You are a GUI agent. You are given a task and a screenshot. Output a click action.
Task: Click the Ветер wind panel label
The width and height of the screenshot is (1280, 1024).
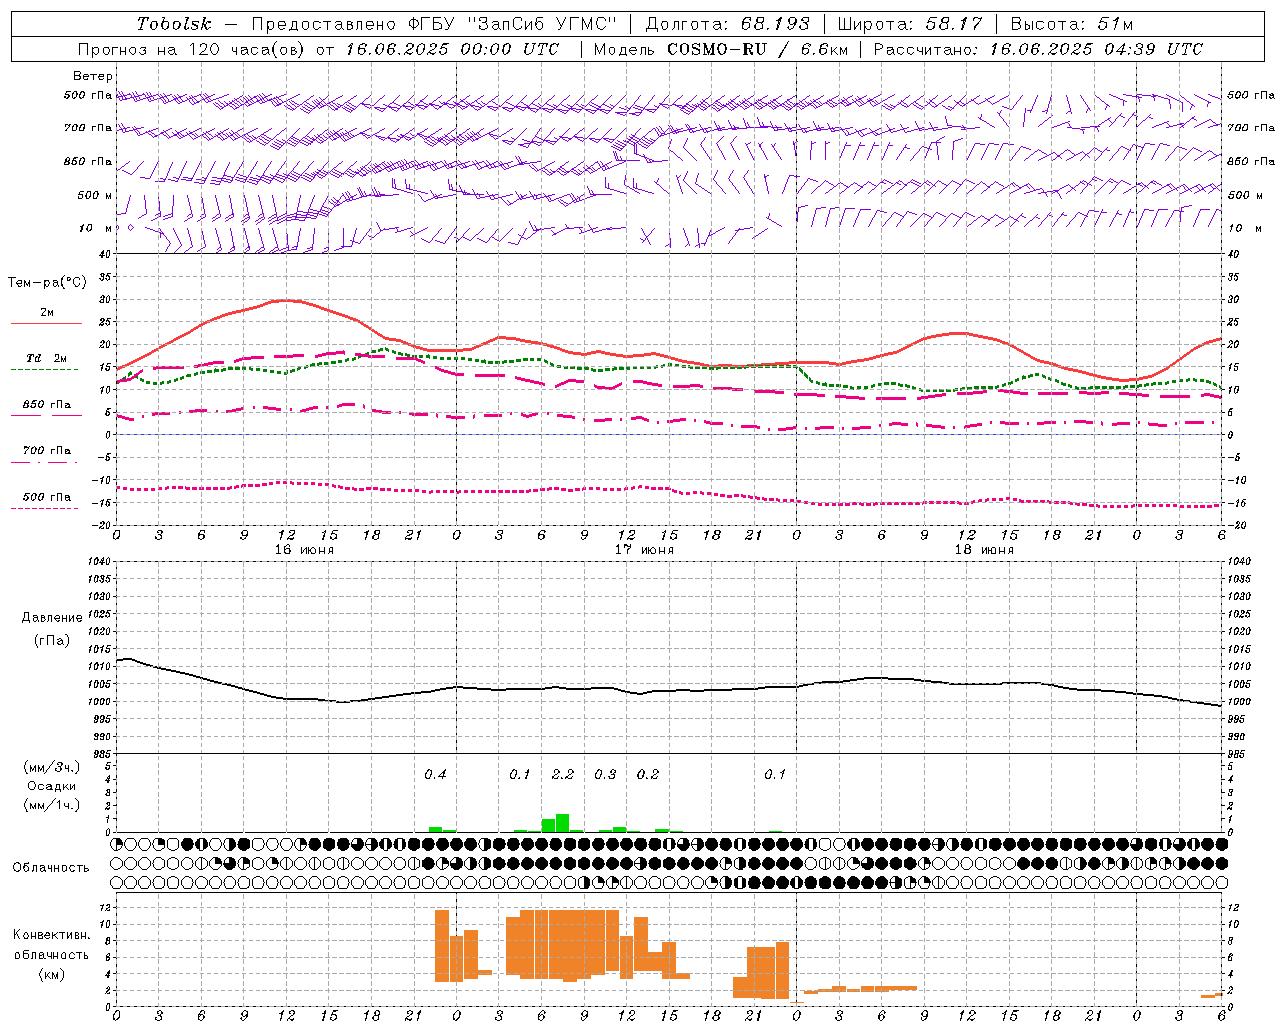(x=93, y=76)
